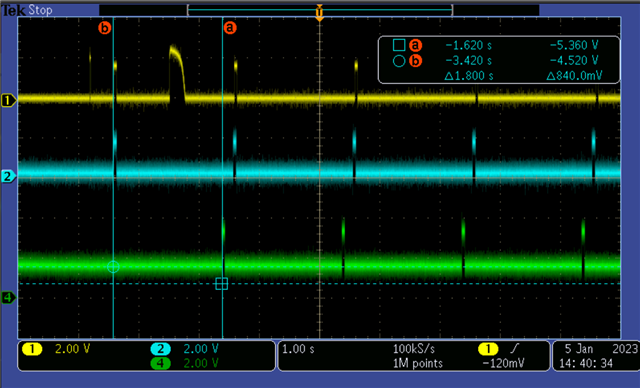This screenshot has width=640, height=388.
Task: Click the Tek Stop acquisition status label
Action: 28,10
